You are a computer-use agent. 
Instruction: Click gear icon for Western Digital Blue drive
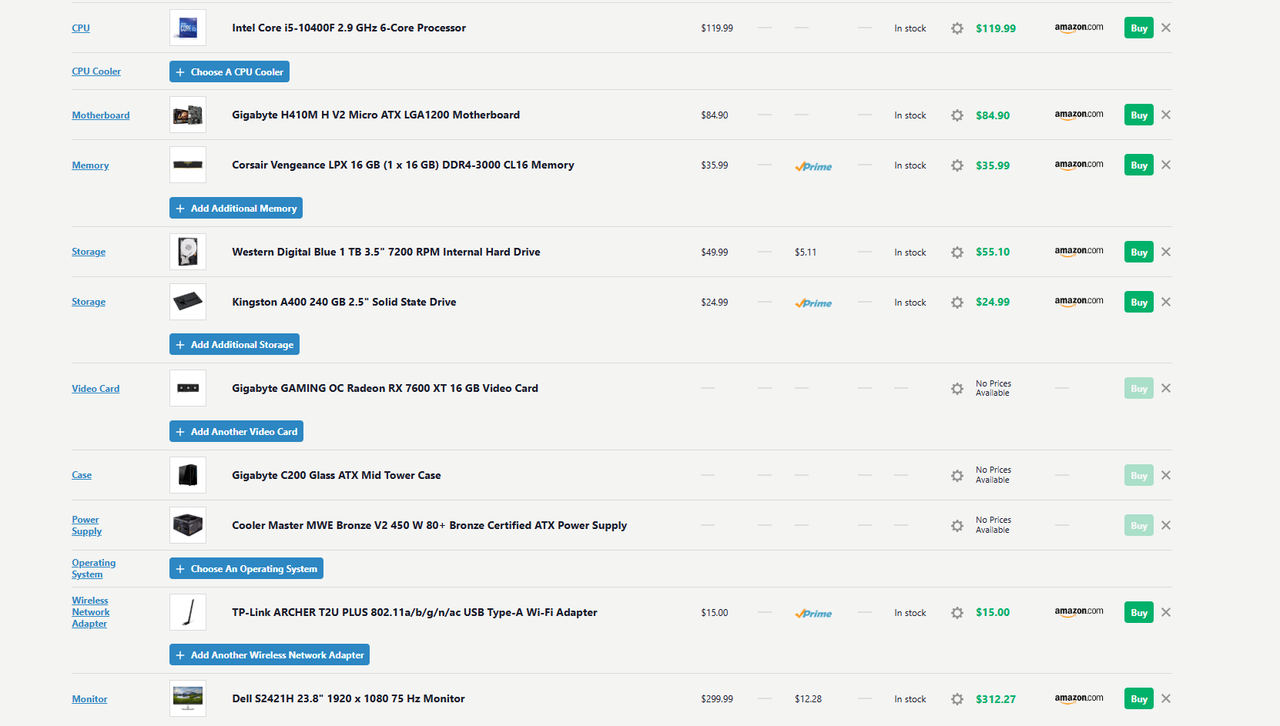click(x=957, y=252)
